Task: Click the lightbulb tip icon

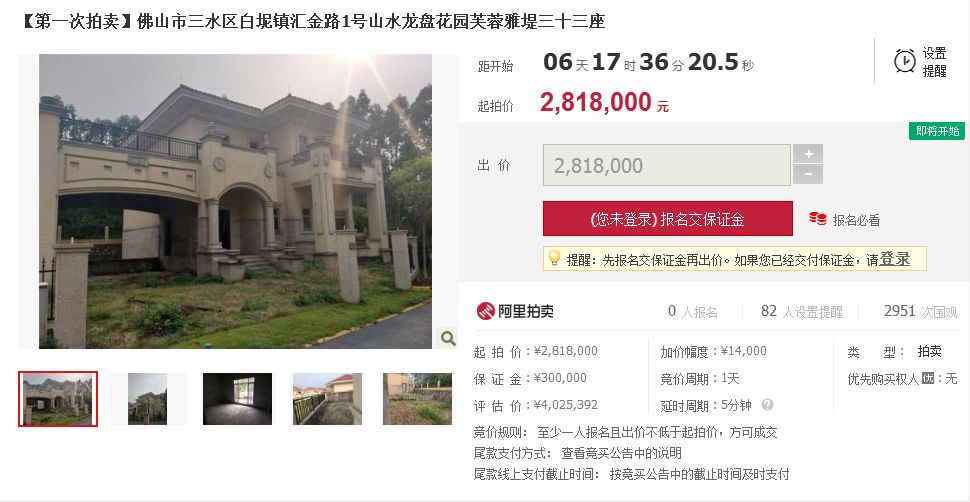Action: 554,258
